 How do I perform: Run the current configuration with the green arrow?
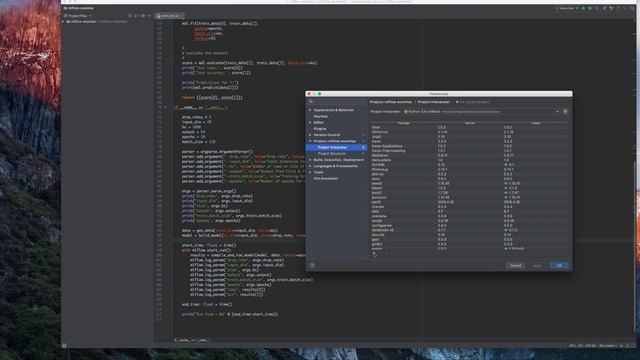(x=583, y=8)
